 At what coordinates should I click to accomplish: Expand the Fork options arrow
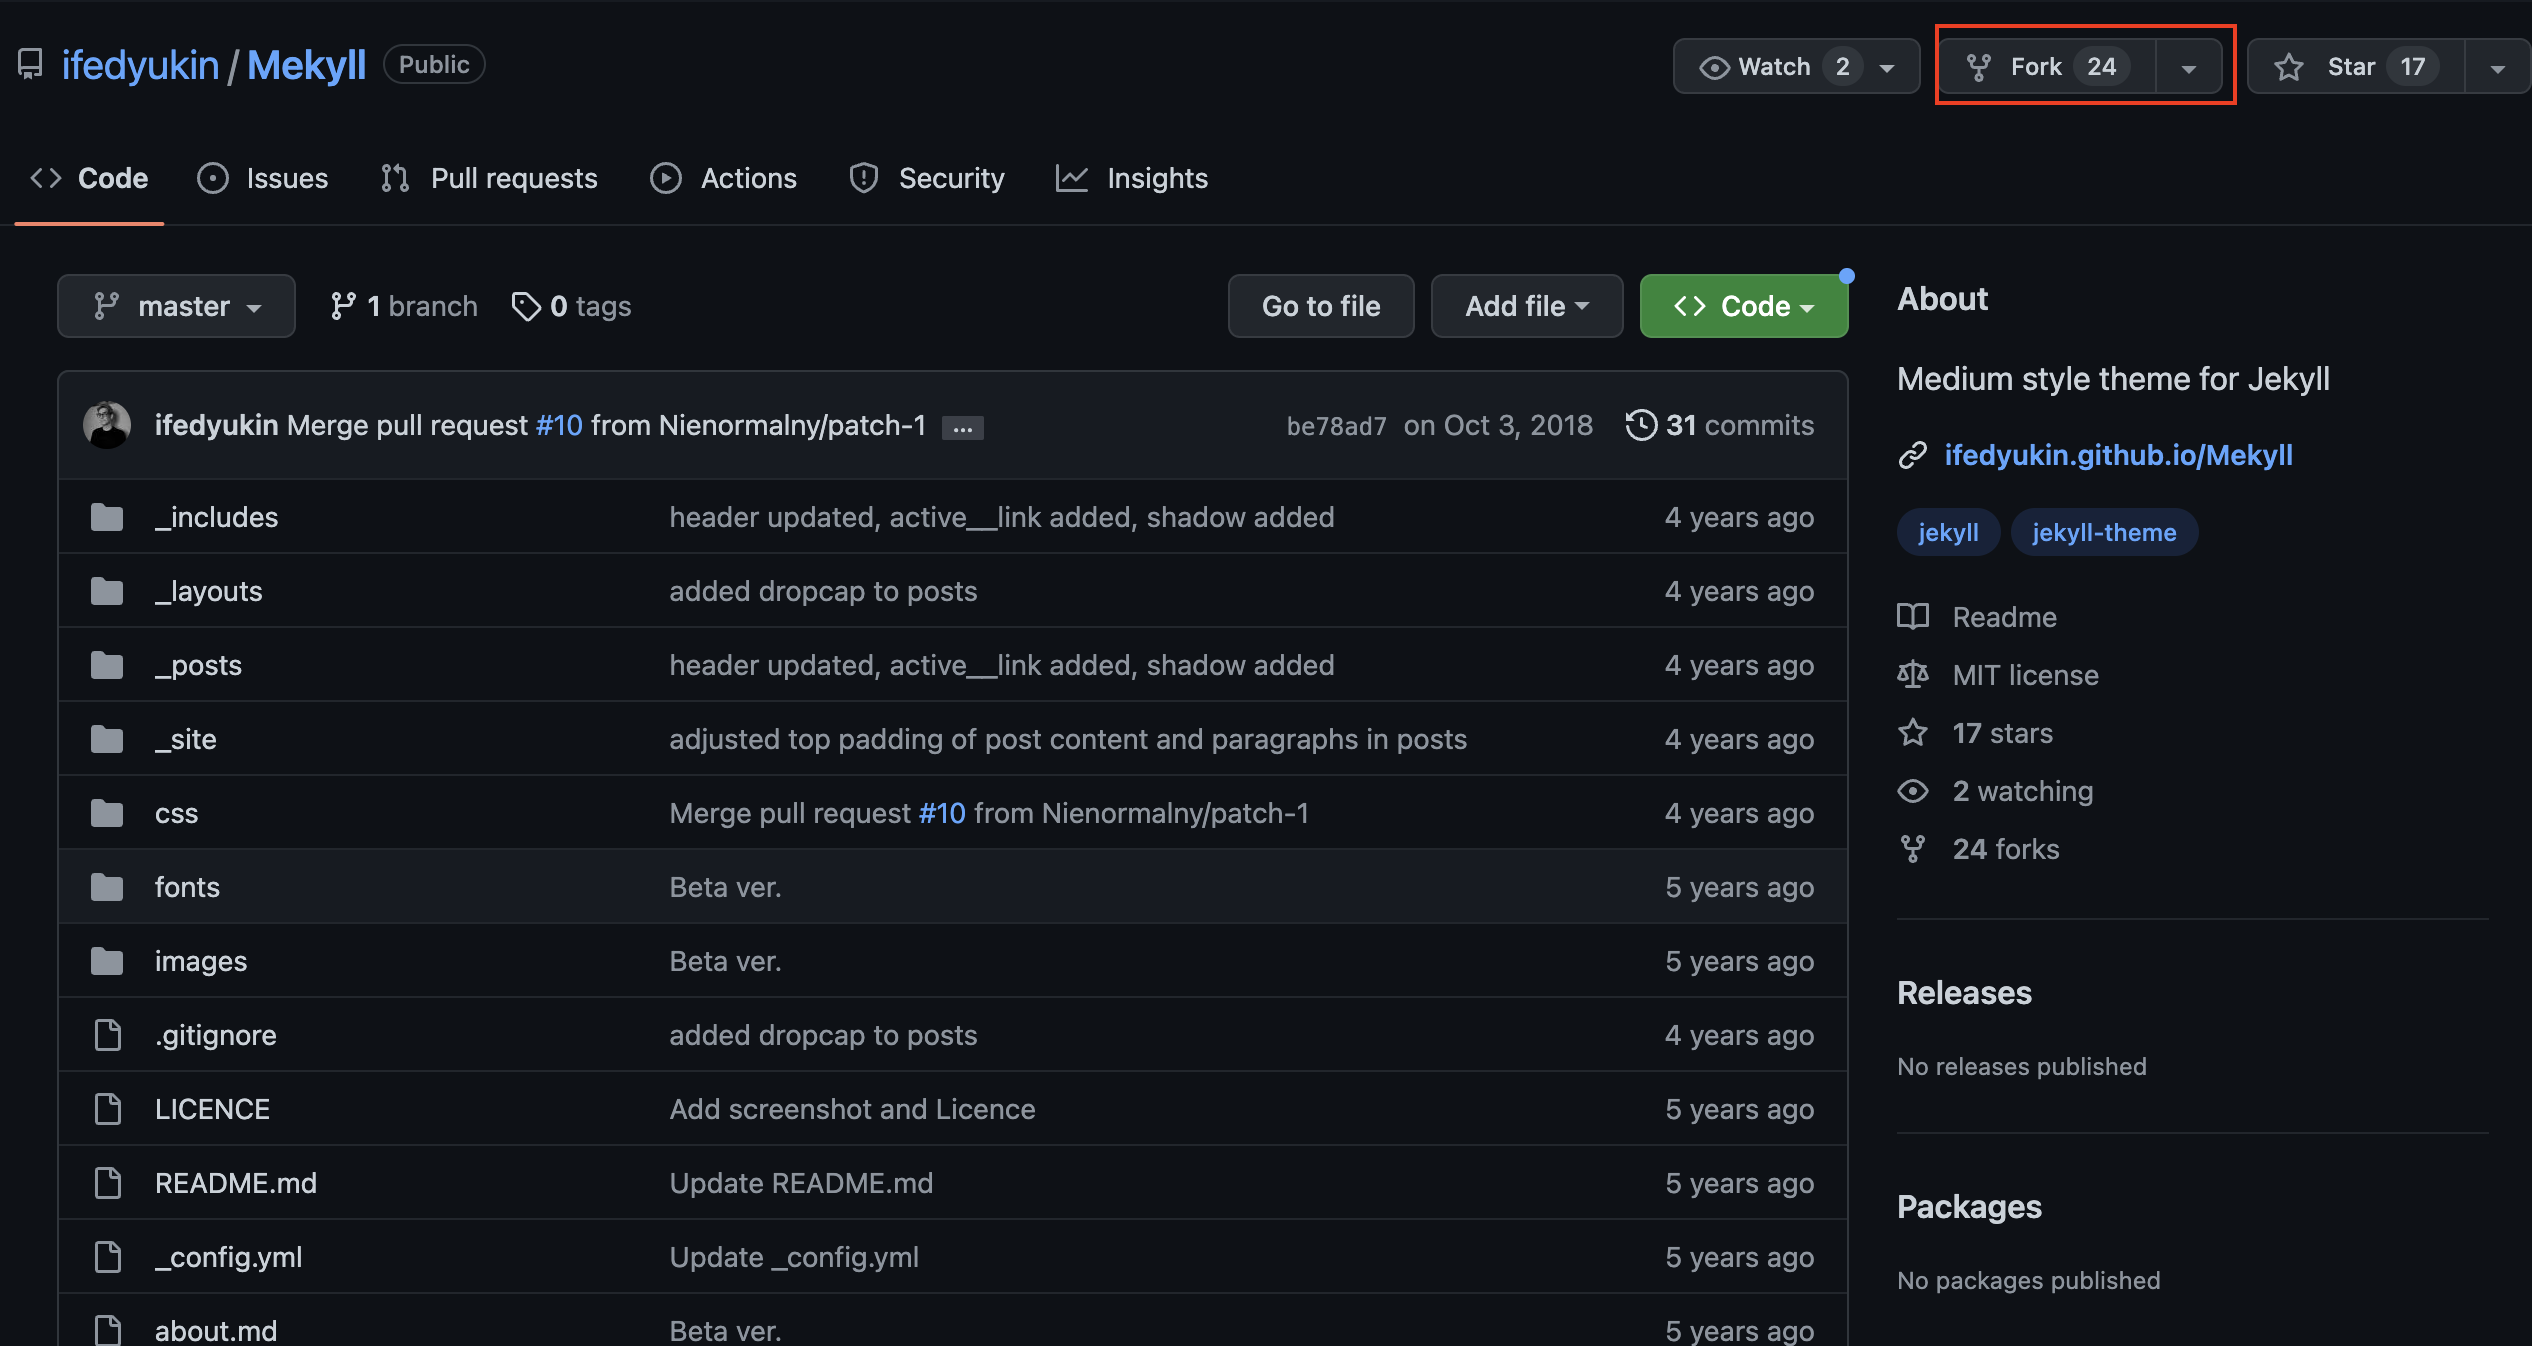click(x=2188, y=68)
